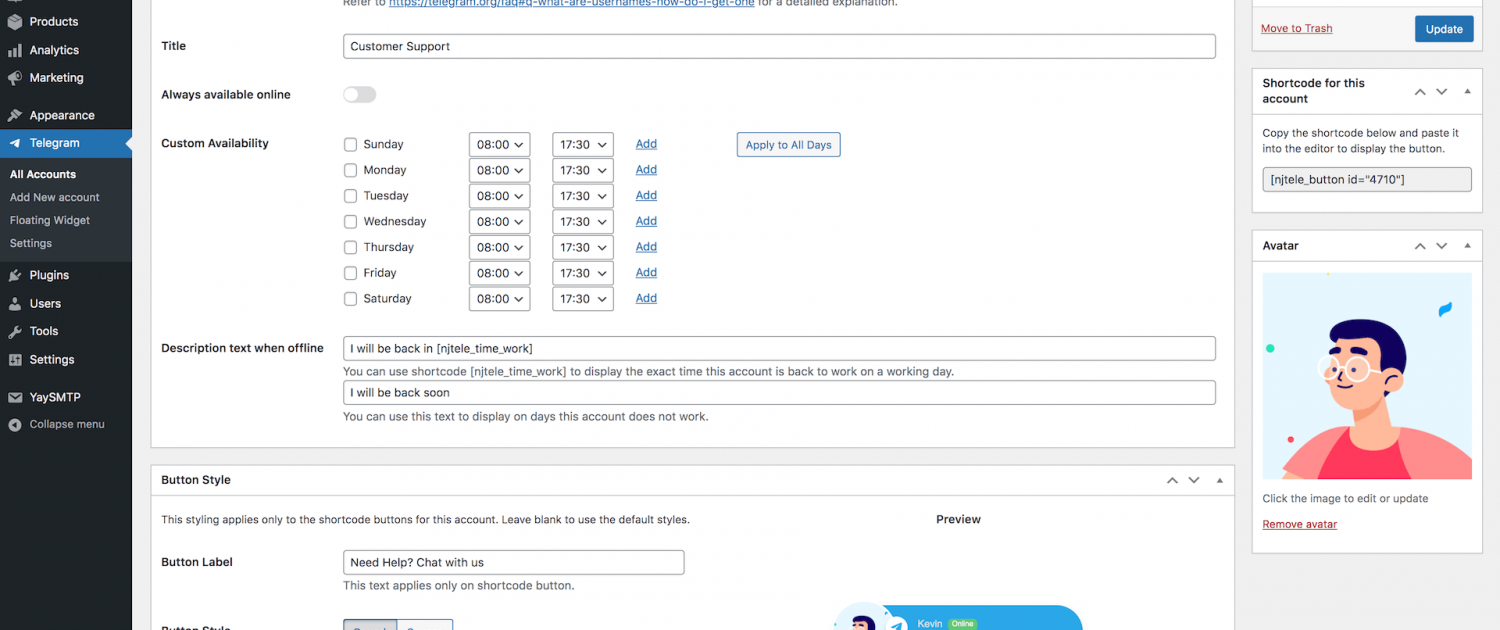Click the Appearance paintbrush icon
This screenshot has width=1500, height=630.
click(15, 115)
